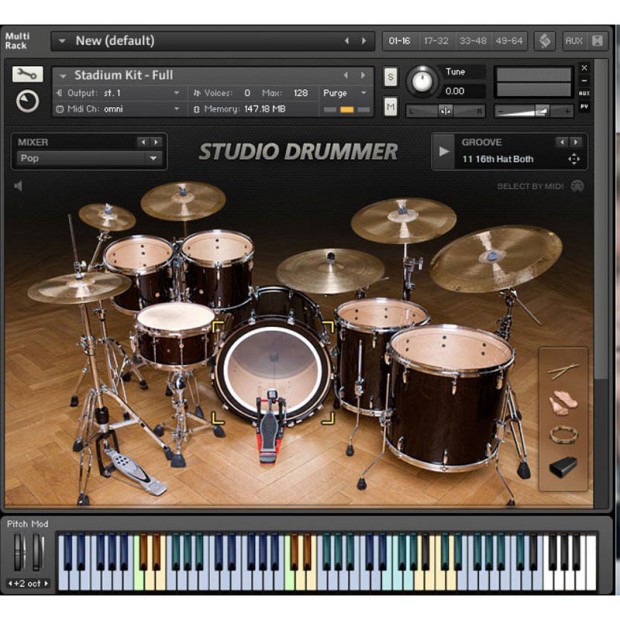The height and width of the screenshot is (620, 620).
Task: Click the Tune value 0.00
Action: [x=455, y=91]
